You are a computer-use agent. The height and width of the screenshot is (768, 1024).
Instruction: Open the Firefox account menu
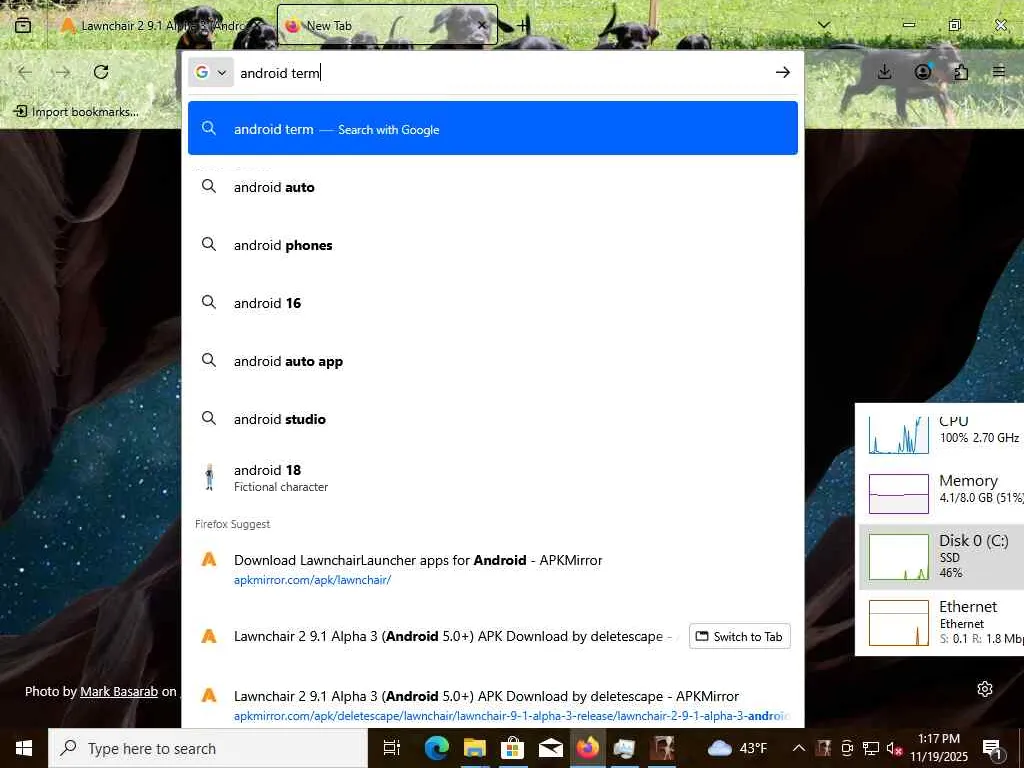point(922,72)
